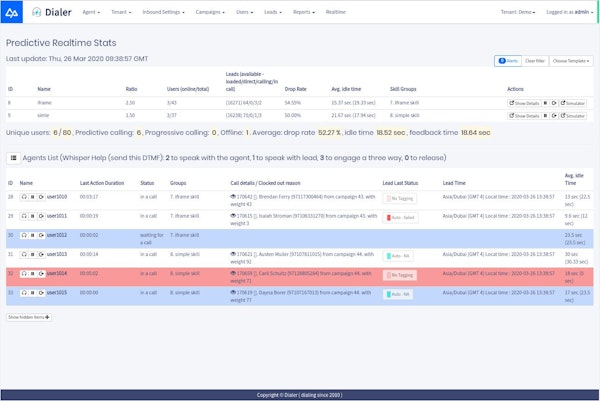Click the Clear filter button
Image resolution: width=600 pixels, height=401 pixels.
(535, 61)
